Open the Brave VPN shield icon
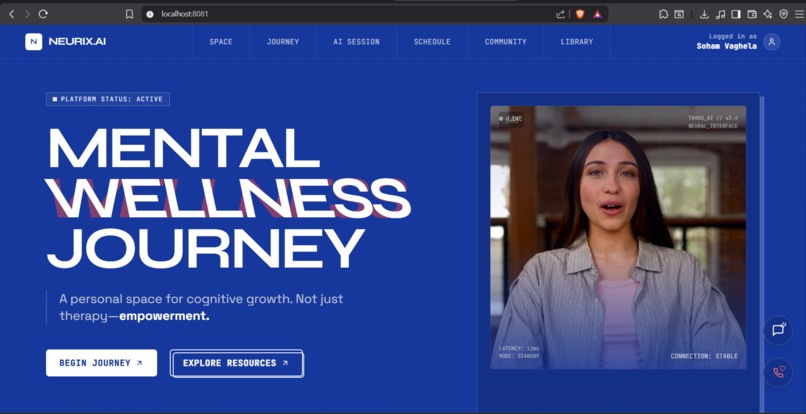The width and height of the screenshot is (806, 414). point(783,14)
